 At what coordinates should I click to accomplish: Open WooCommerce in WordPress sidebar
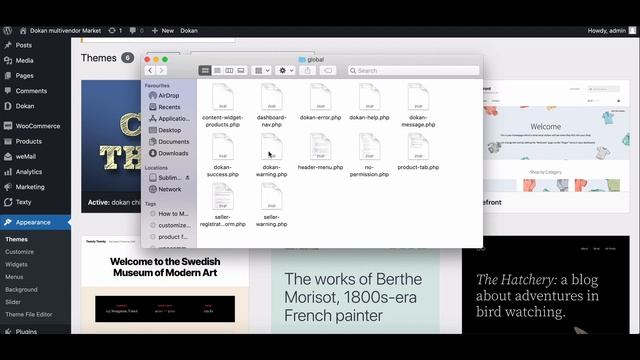(x=38, y=126)
